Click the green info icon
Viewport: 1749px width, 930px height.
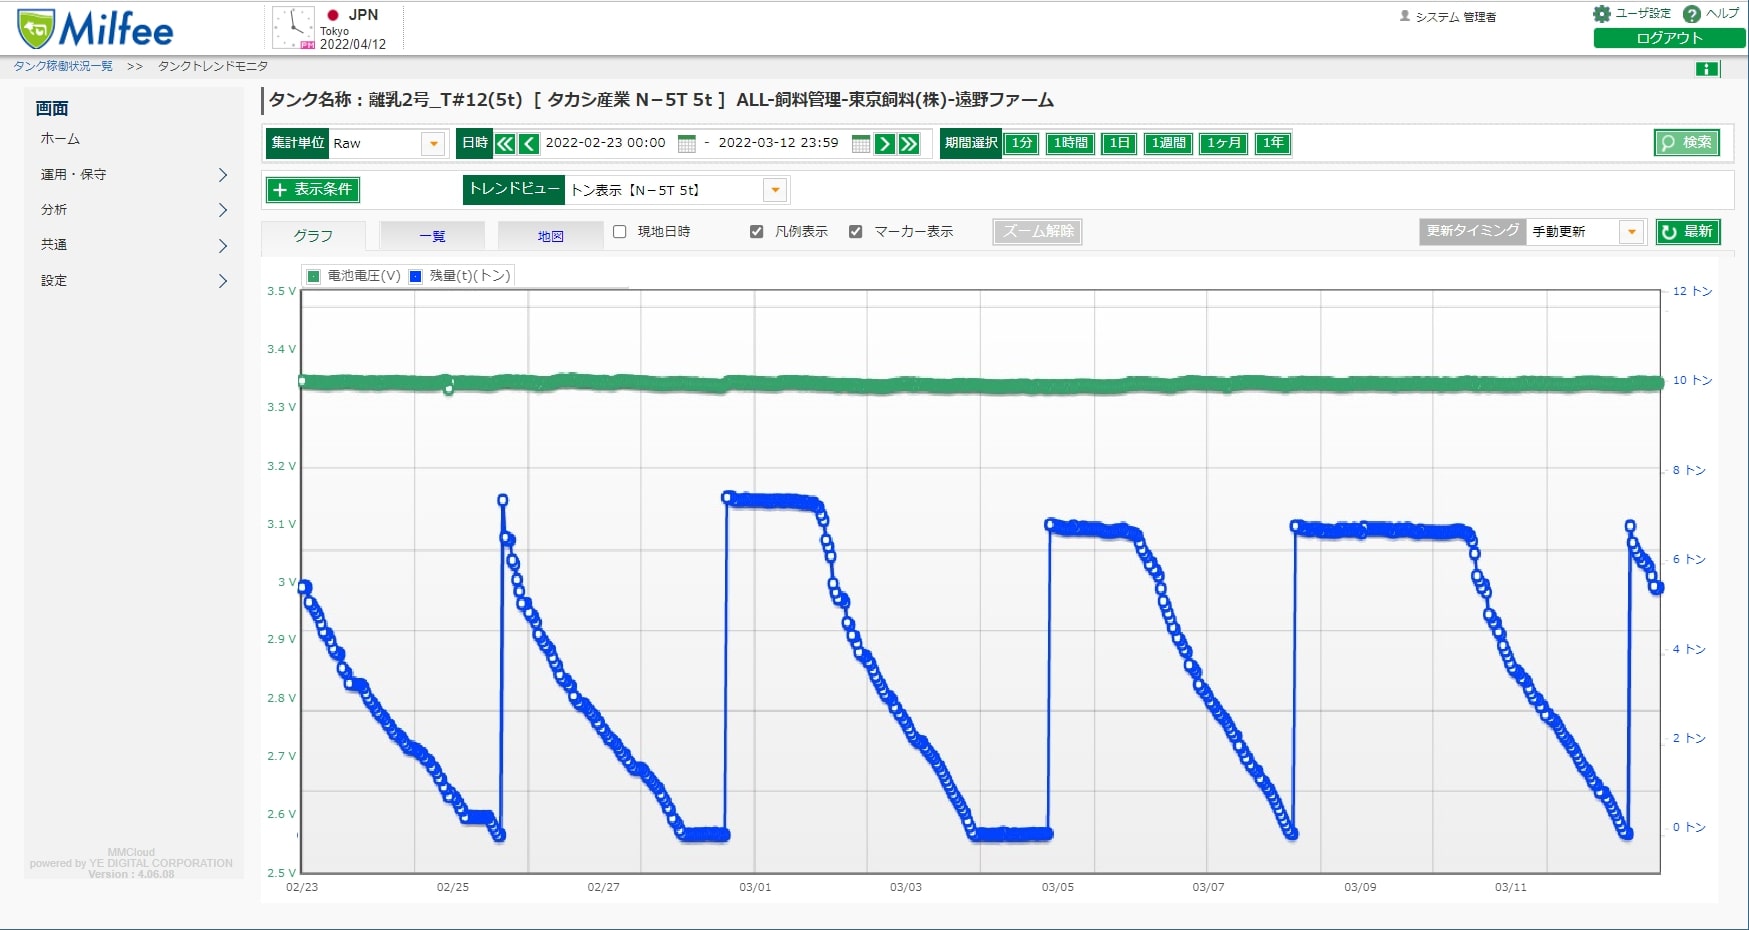tap(1707, 69)
